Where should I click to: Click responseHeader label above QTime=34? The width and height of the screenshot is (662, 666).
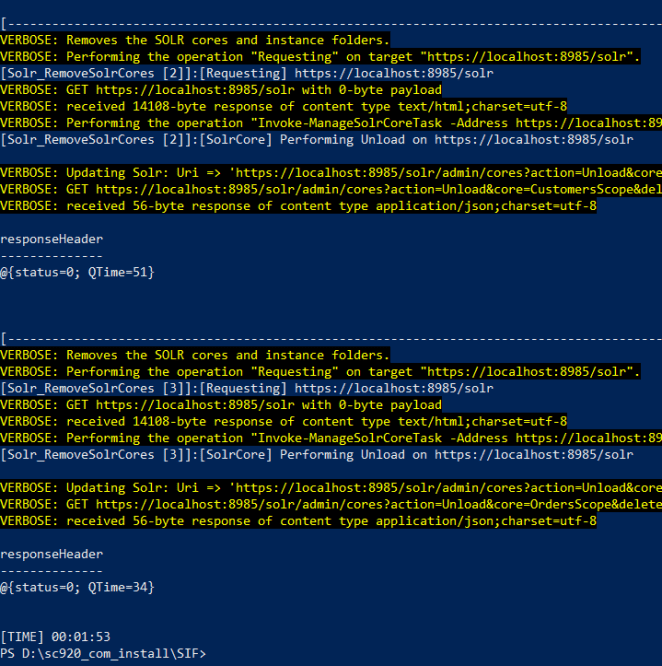(51, 554)
